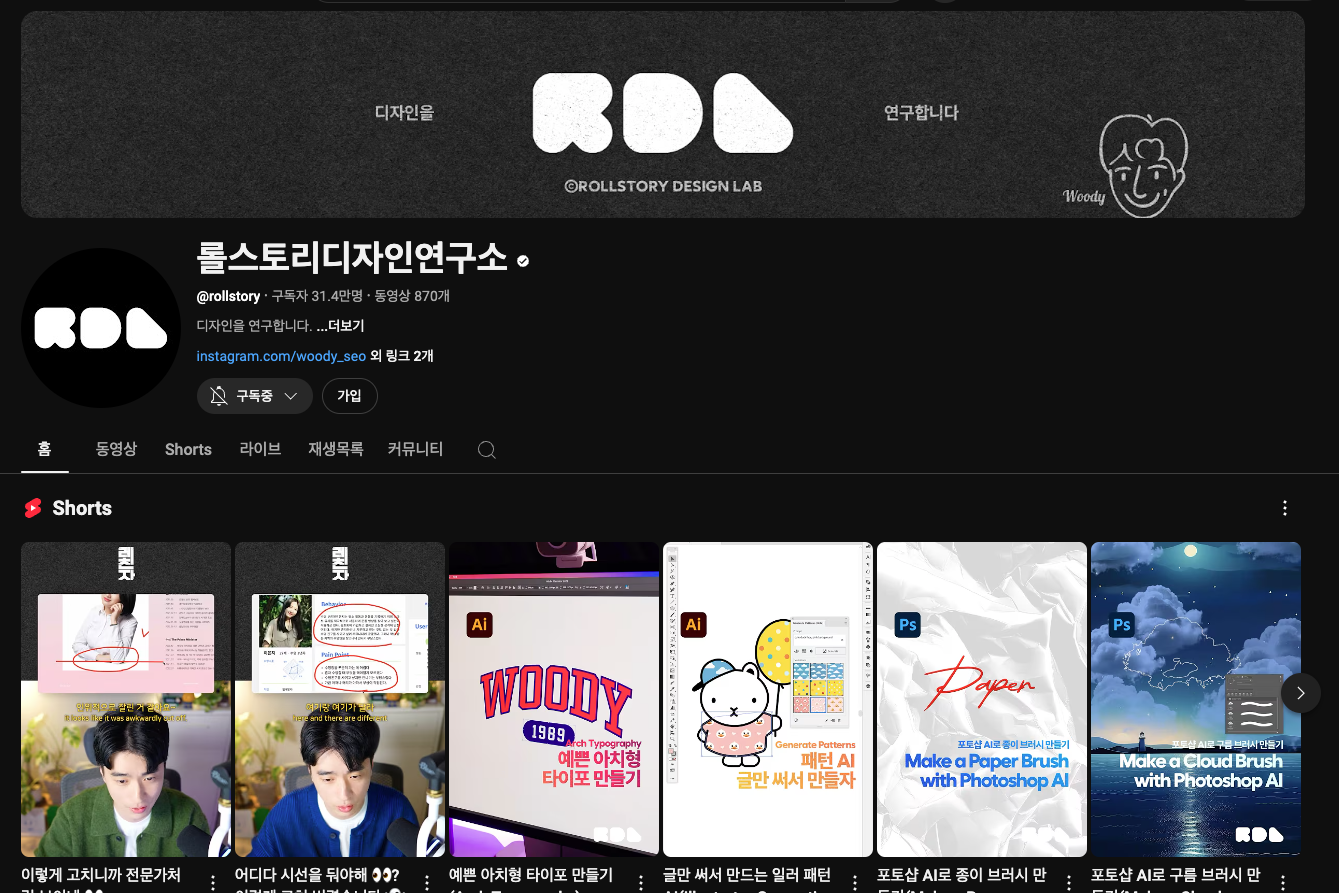Open the 패턴 AI Generate Patterns short thumbnail
This screenshot has width=1339, height=893.
(768, 699)
